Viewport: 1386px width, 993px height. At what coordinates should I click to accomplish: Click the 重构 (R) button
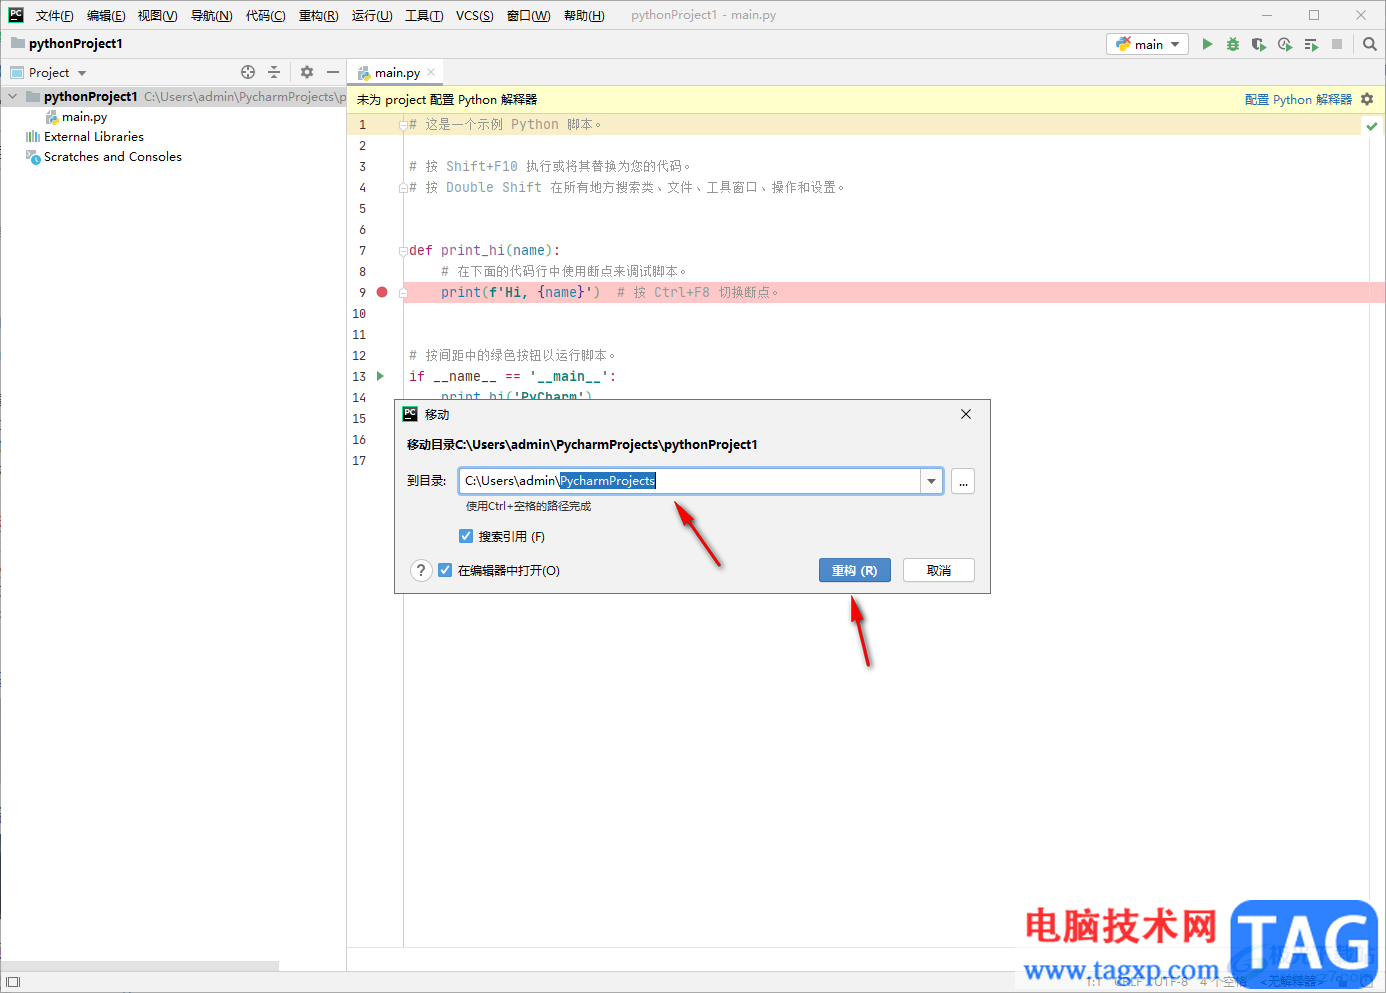click(x=854, y=570)
